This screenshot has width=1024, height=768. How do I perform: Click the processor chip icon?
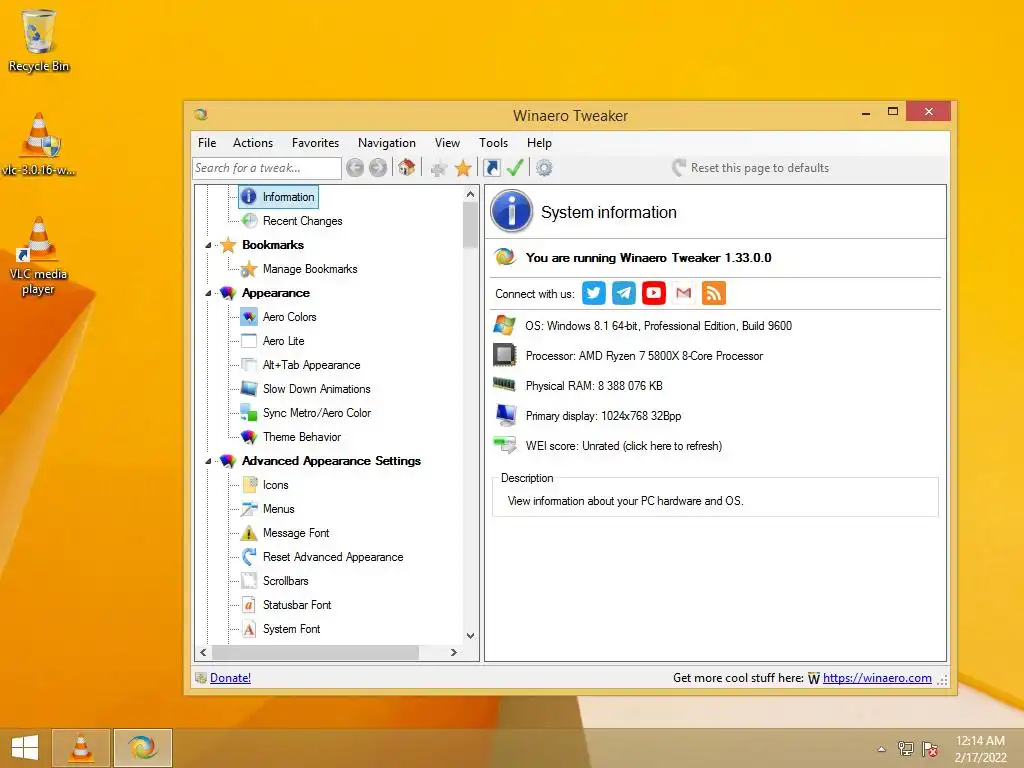point(505,355)
